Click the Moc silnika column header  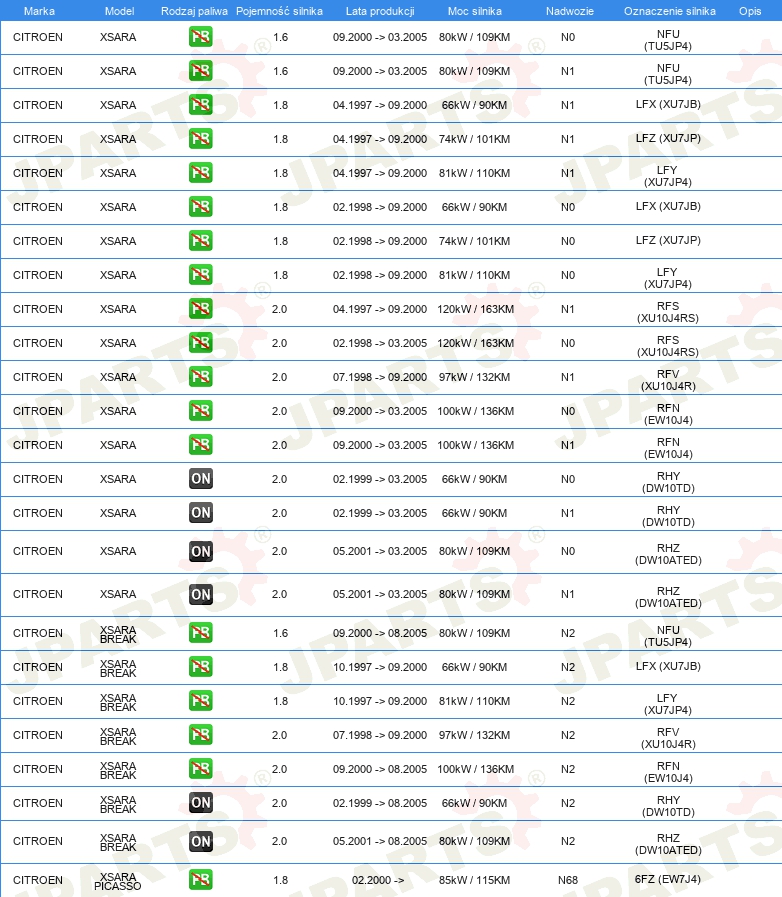pyautogui.click(x=474, y=11)
